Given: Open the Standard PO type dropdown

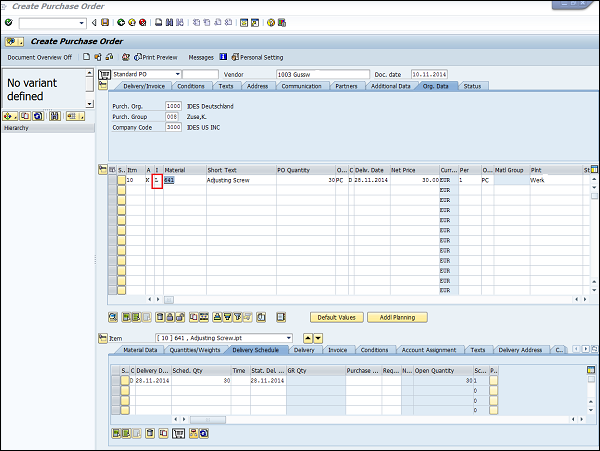Looking at the screenshot, I should tap(178, 74).
